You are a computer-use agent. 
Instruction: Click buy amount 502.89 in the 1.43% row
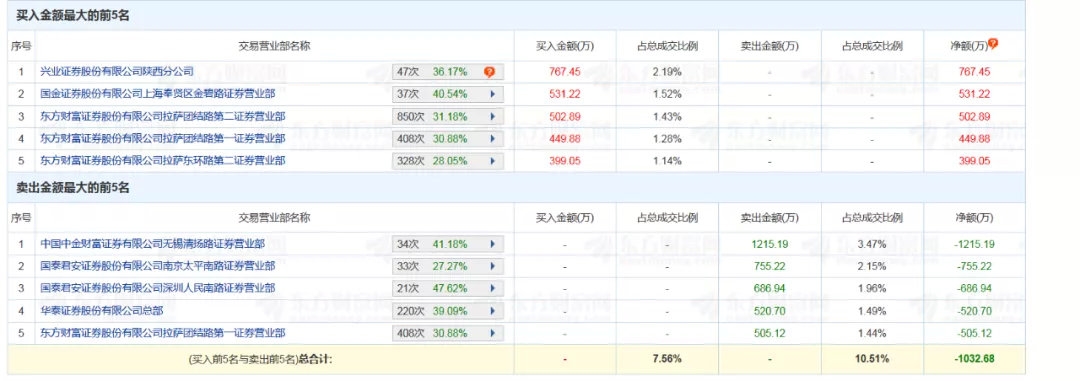[x=565, y=116]
